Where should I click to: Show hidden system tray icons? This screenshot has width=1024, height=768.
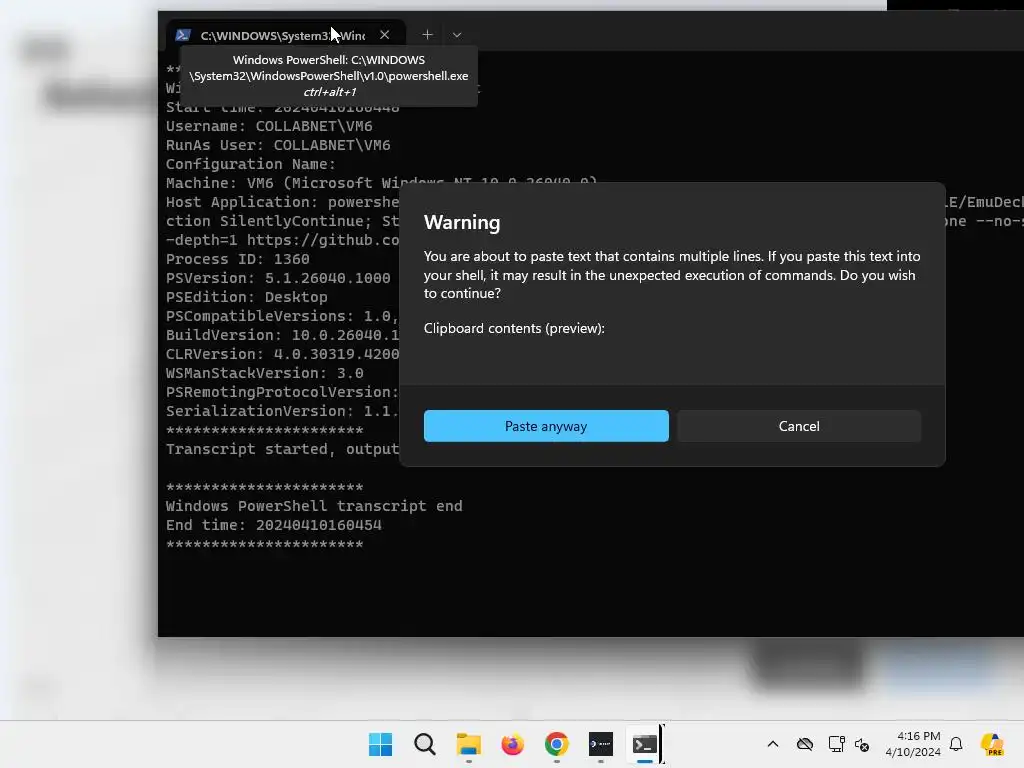click(773, 744)
